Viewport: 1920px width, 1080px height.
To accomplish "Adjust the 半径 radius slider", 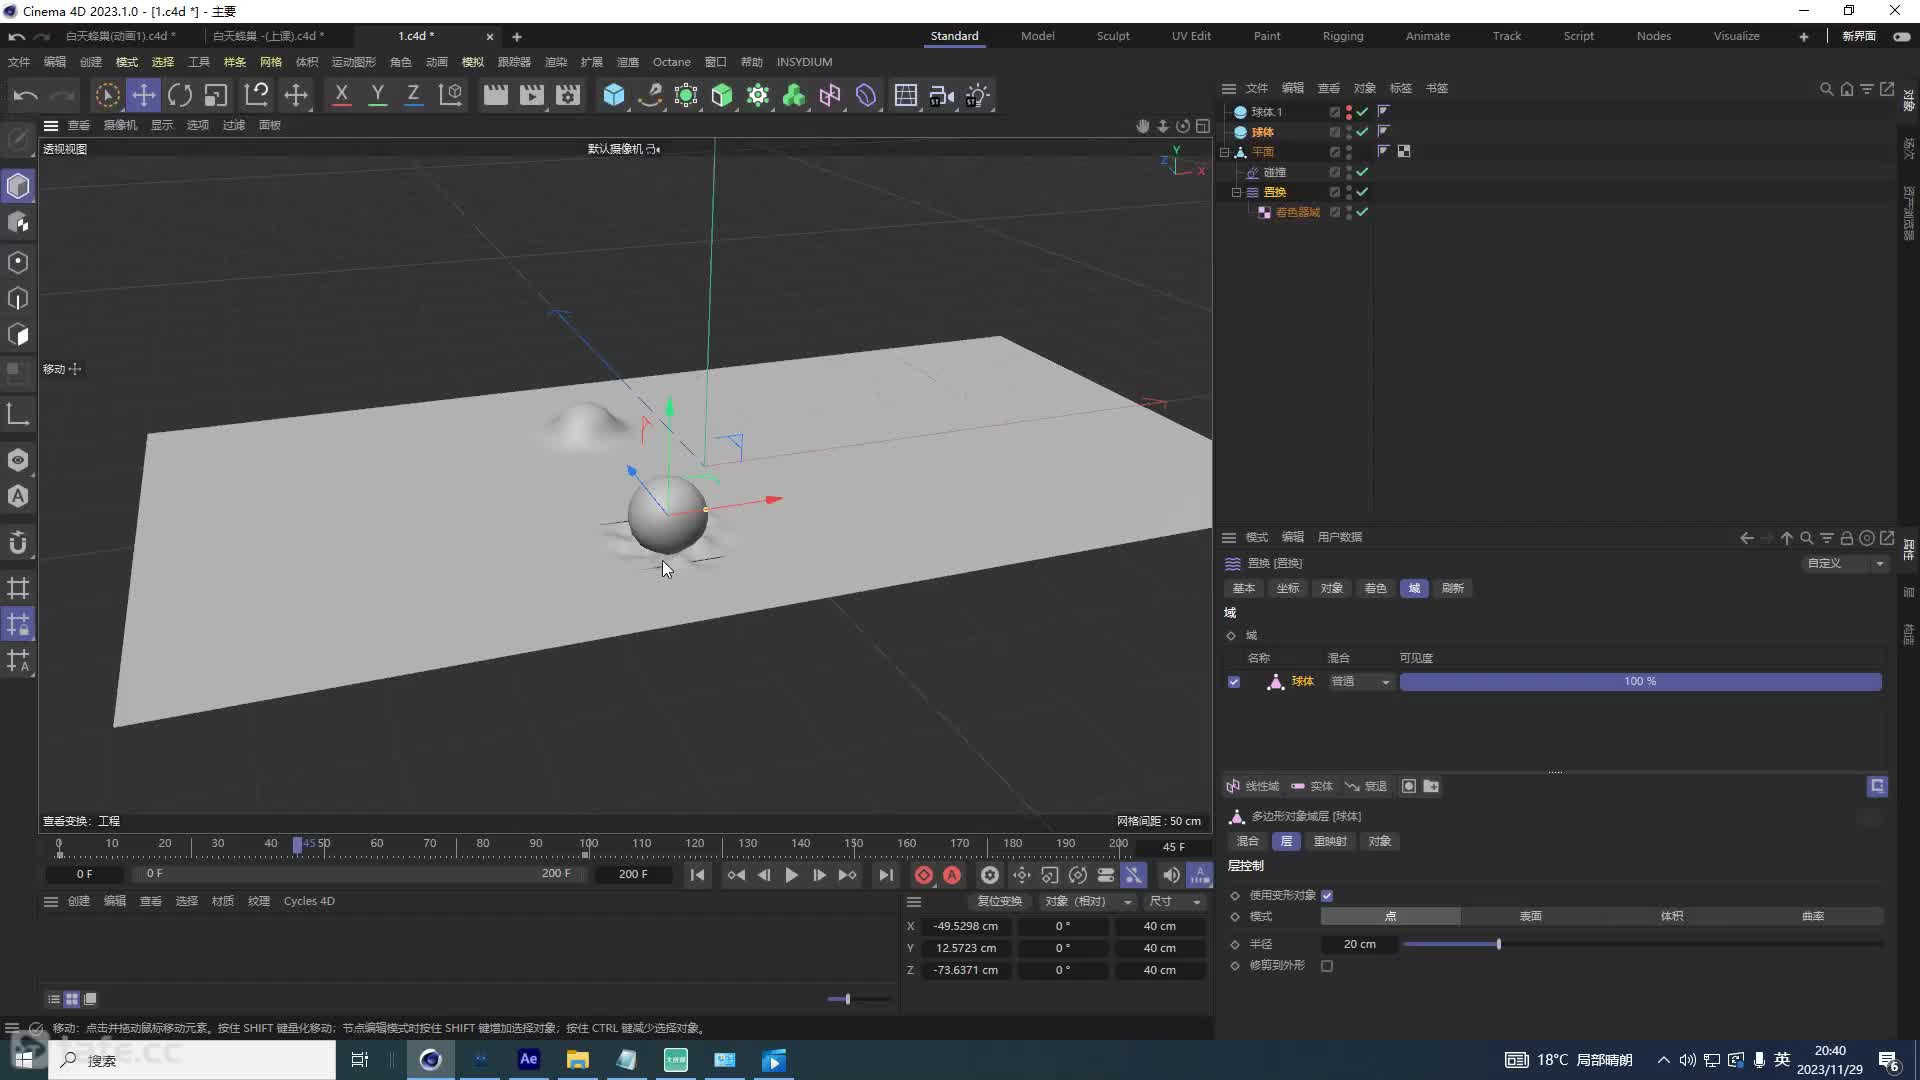I will tap(1642, 945).
